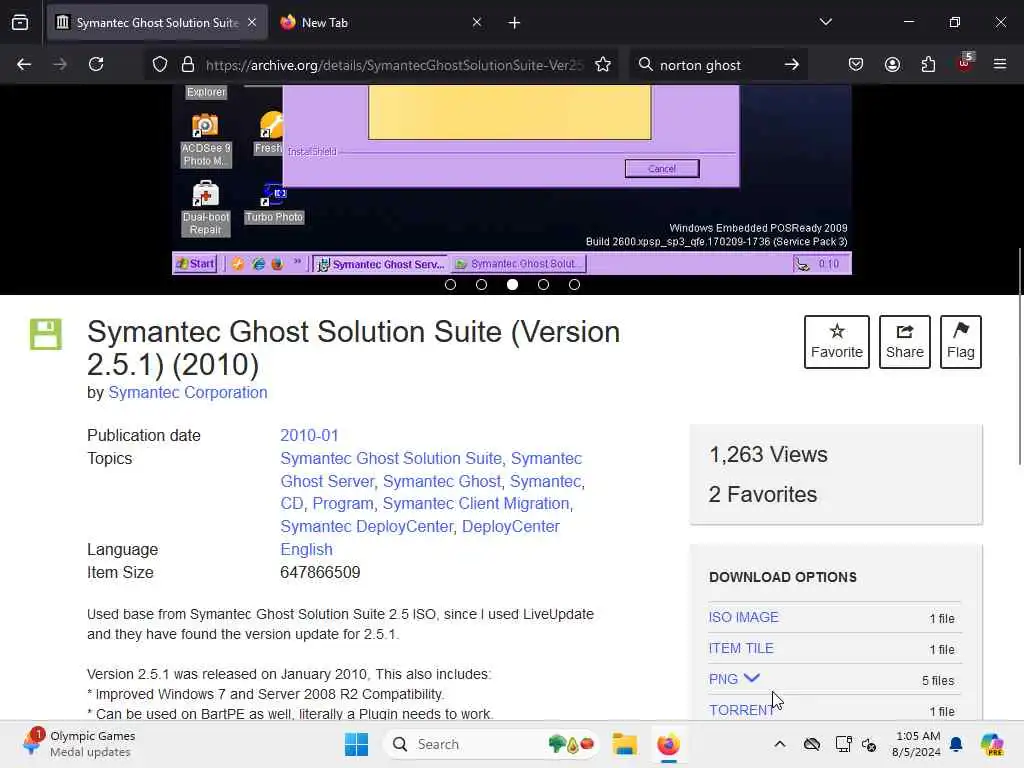The height and width of the screenshot is (768, 1024).
Task: Open the English language link
Action: [306, 549]
